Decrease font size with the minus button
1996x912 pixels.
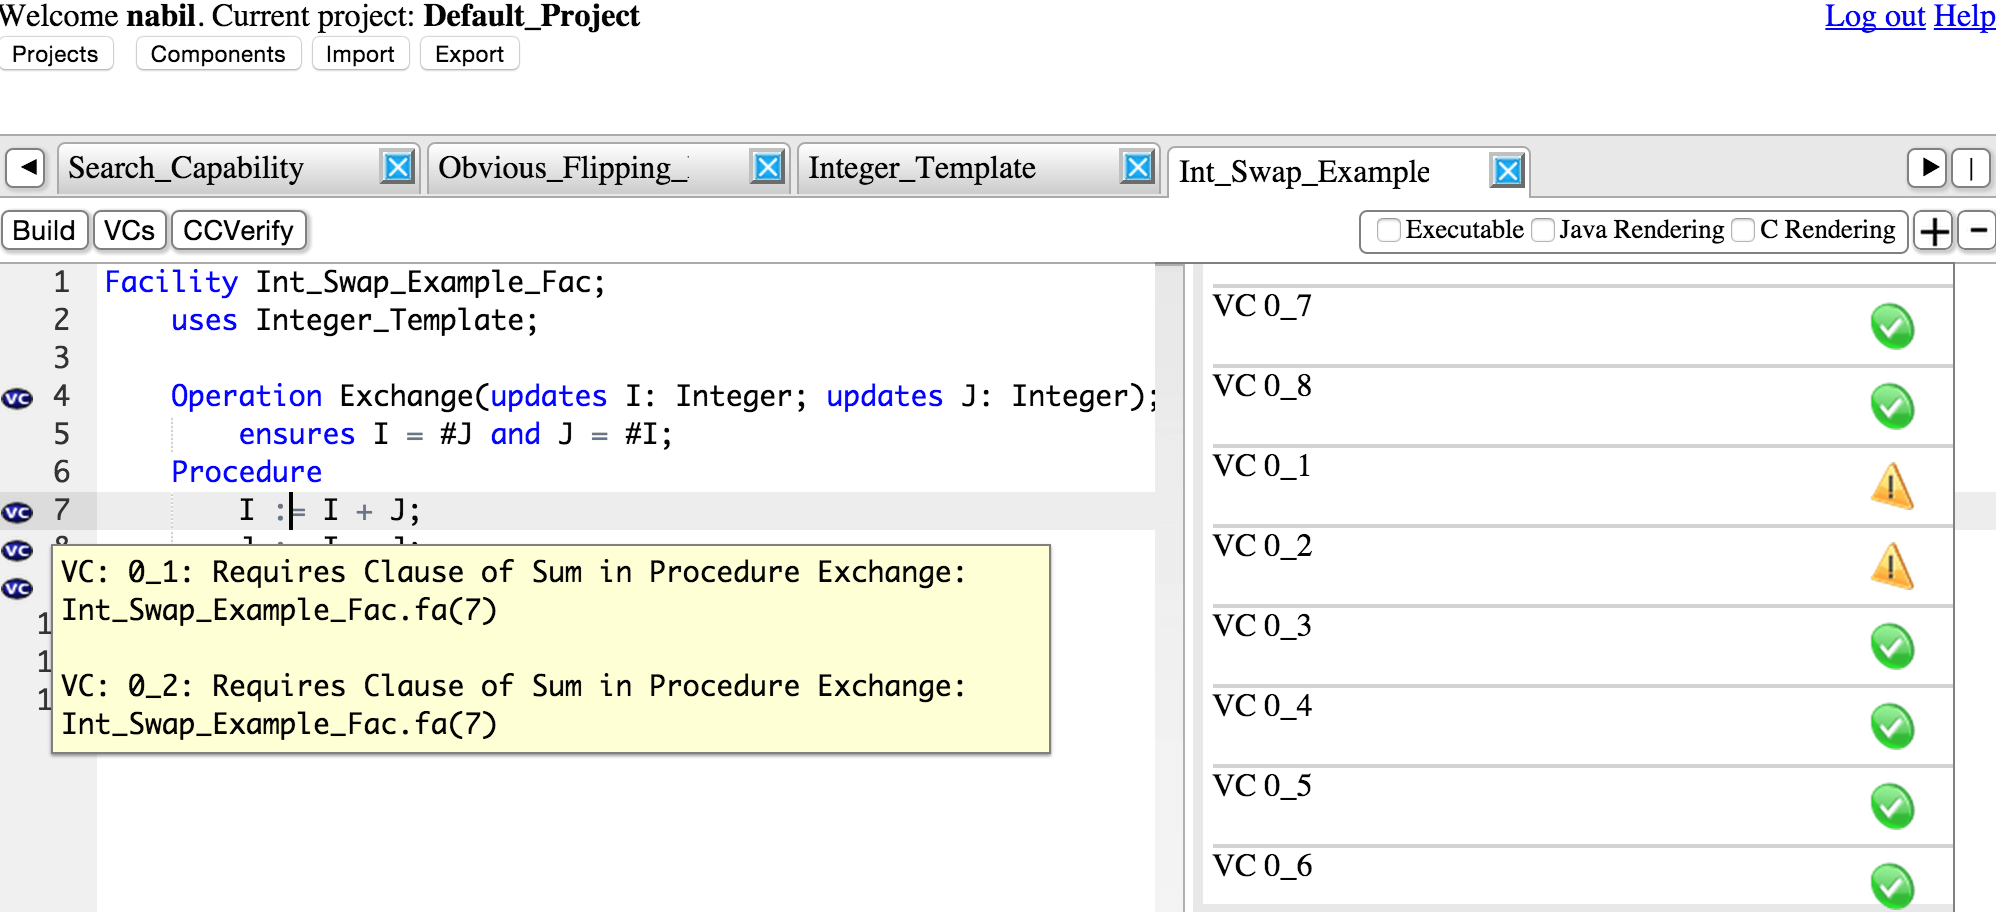(x=1977, y=231)
